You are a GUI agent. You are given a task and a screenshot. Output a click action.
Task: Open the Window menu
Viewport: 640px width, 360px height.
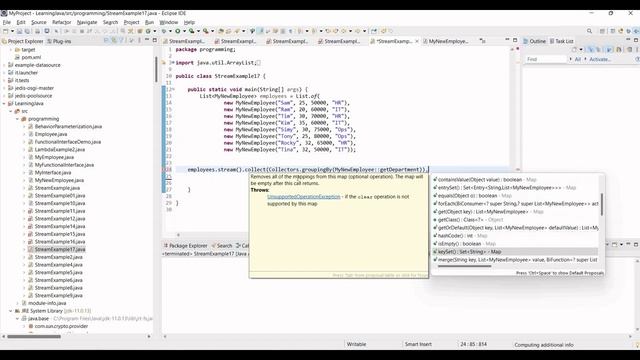tap(169, 22)
